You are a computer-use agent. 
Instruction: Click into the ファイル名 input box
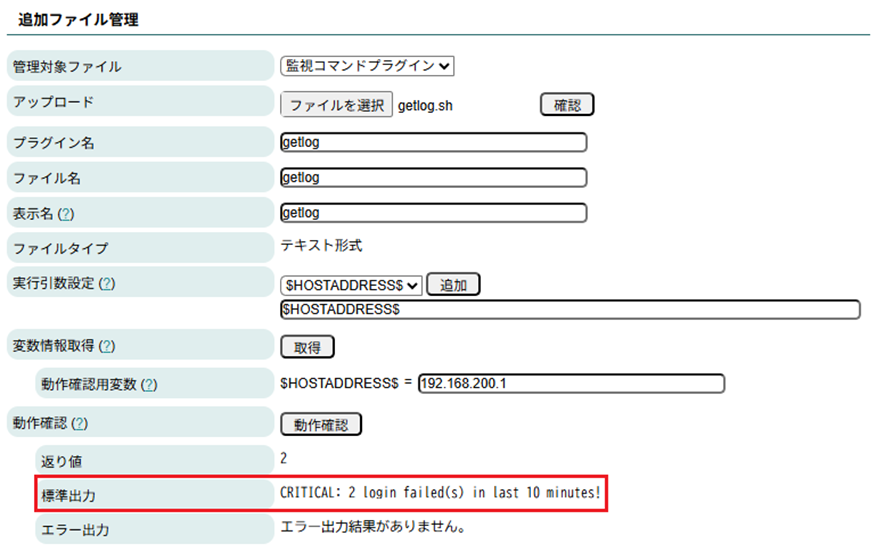[434, 177]
